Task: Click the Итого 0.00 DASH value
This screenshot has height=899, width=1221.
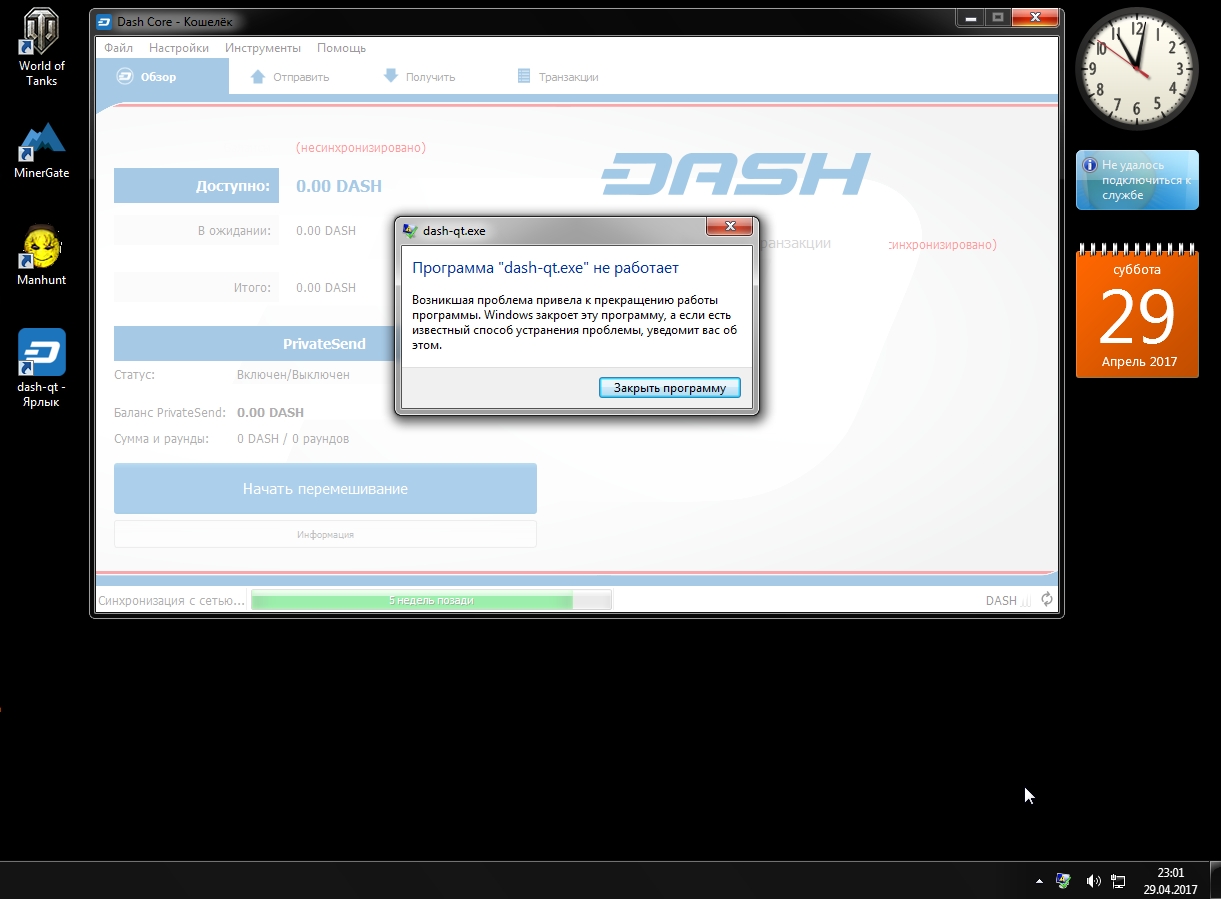Action: 326,287
